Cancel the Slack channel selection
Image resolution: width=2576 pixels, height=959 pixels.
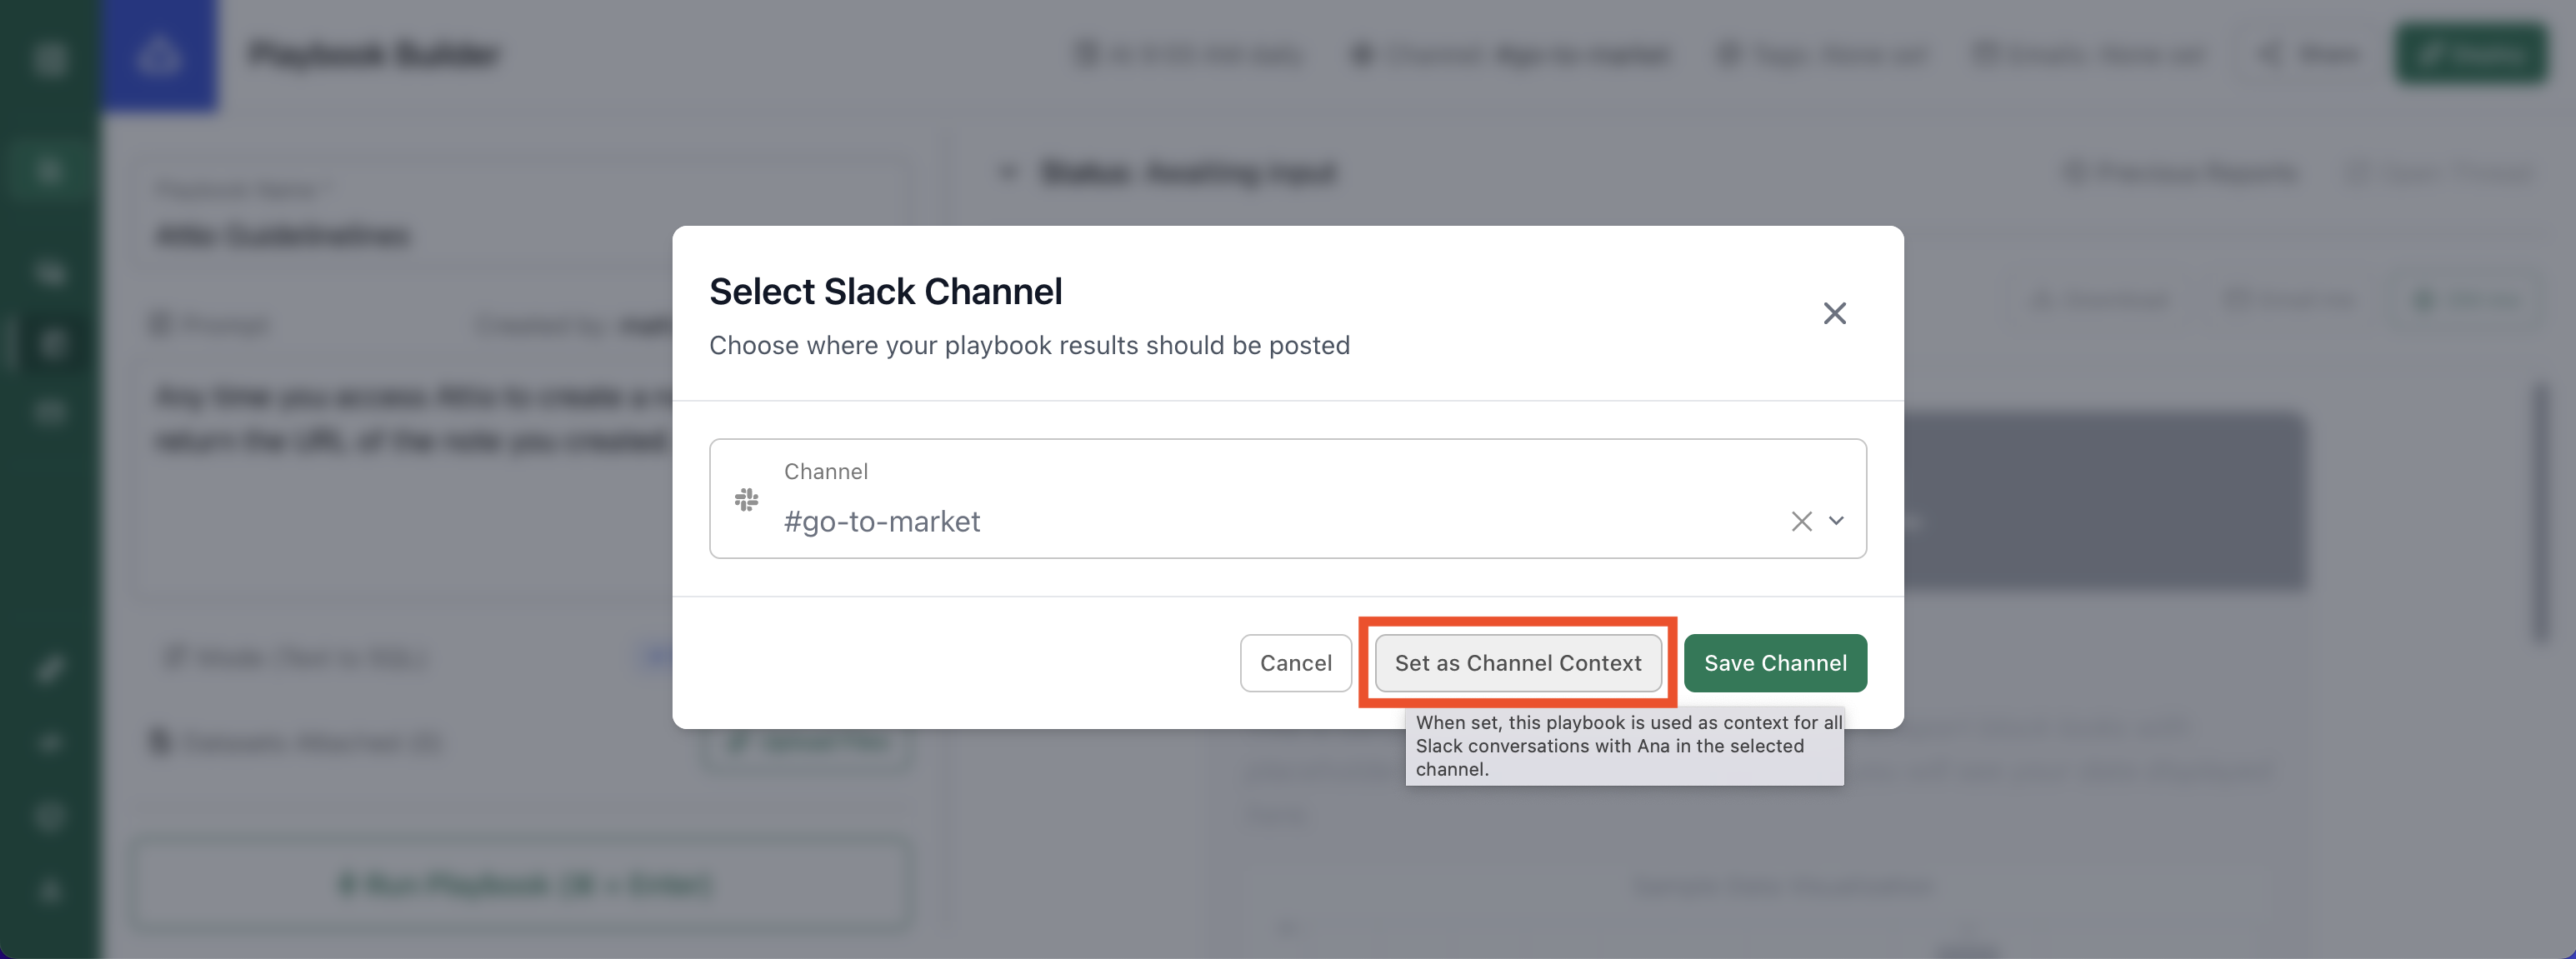click(x=1296, y=663)
